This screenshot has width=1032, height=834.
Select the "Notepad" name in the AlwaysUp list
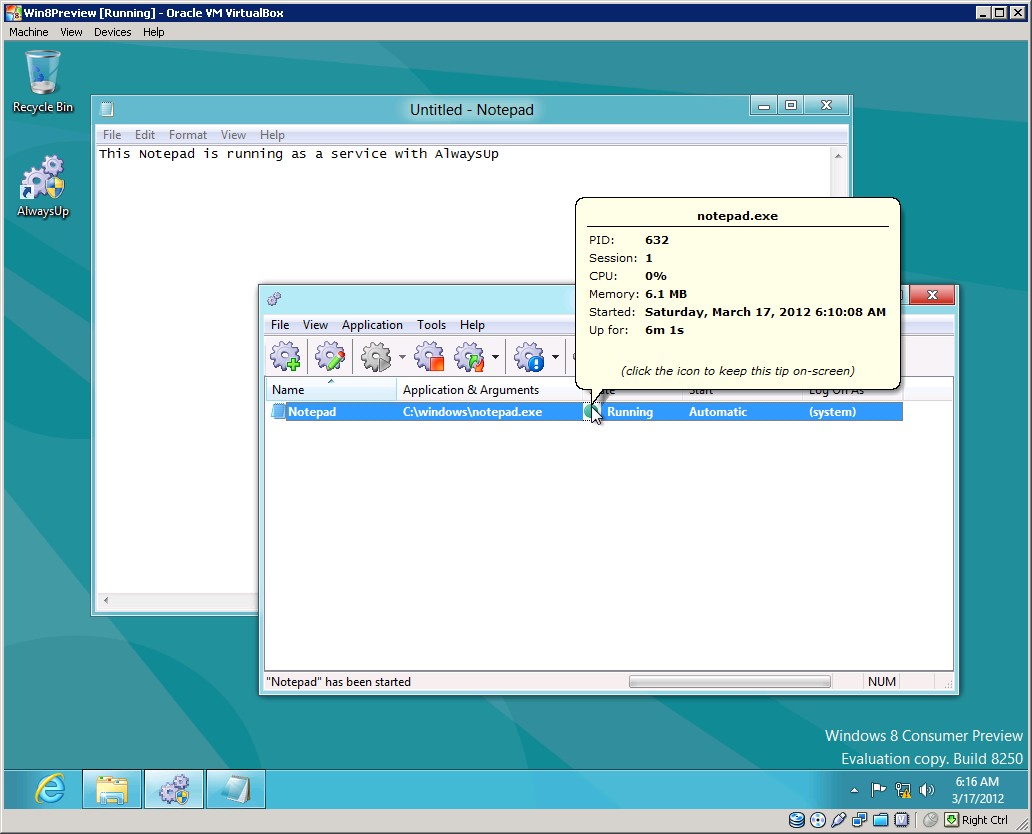[312, 412]
